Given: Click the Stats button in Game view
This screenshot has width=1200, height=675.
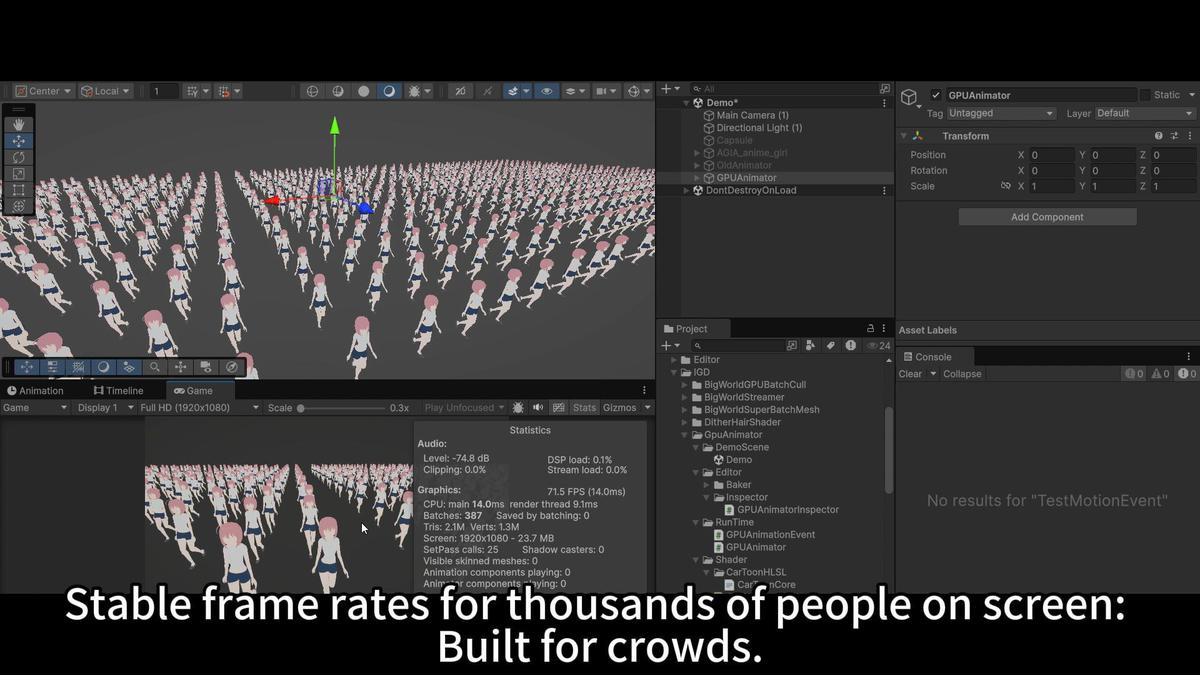Looking at the screenshot, I should (584, 408).
